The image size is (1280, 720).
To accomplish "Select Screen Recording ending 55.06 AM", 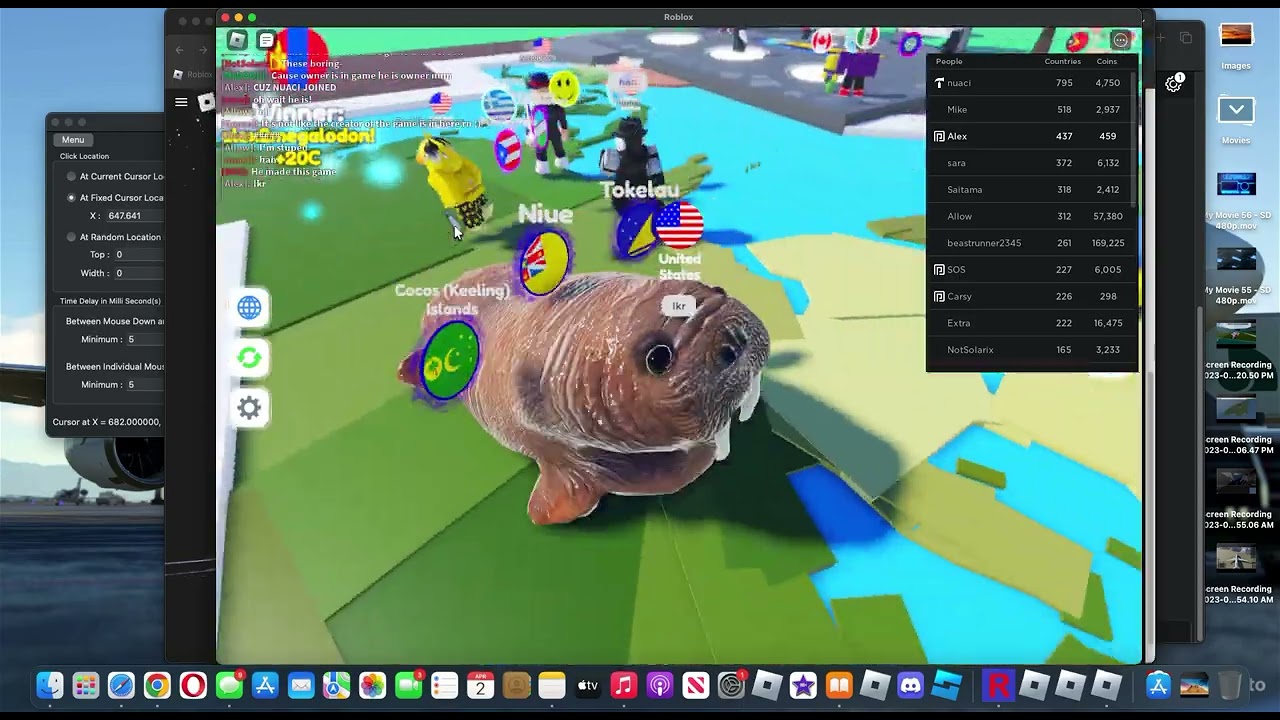I will [1238, 500].
